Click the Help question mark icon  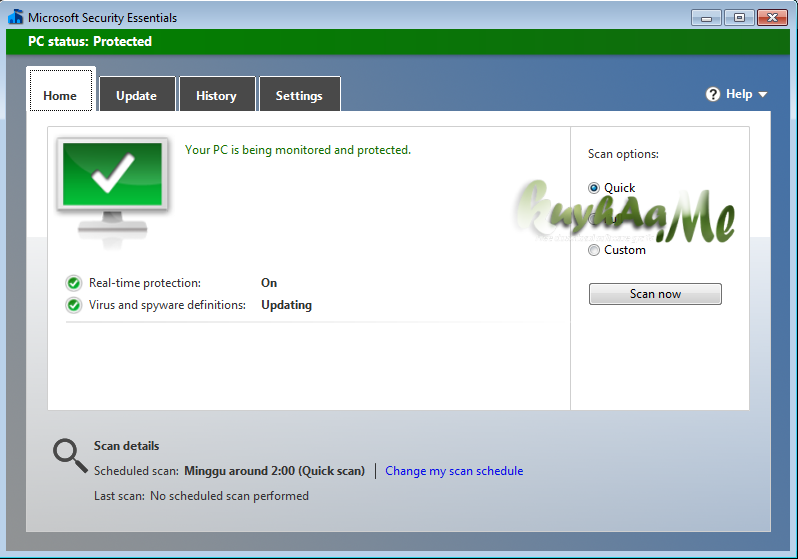(x=713, y=94)
